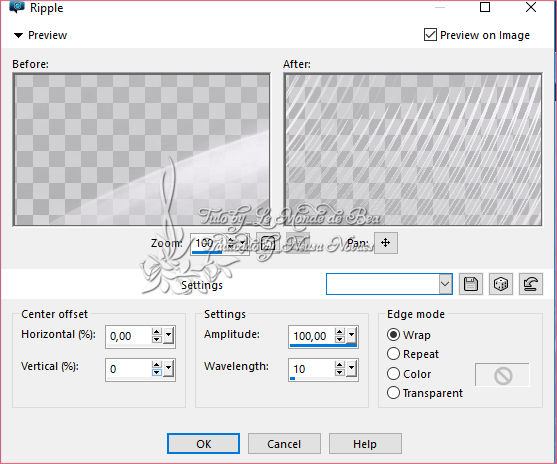The height and width of the screenshot is (464, 557).
Task: Open the Amplitude slider dropdown arrow
Action: click(352, 335)
